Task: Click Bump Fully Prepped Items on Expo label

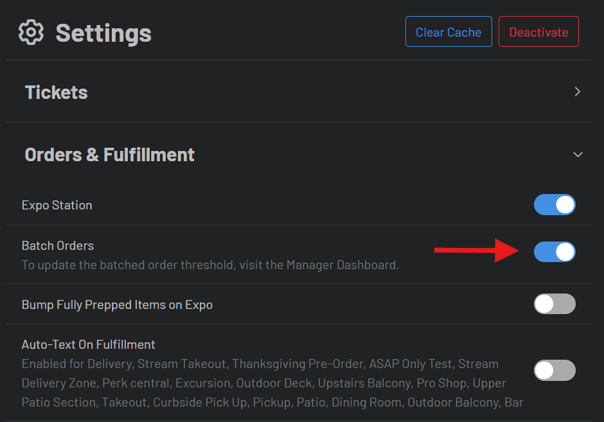Action: click(117, 304)
